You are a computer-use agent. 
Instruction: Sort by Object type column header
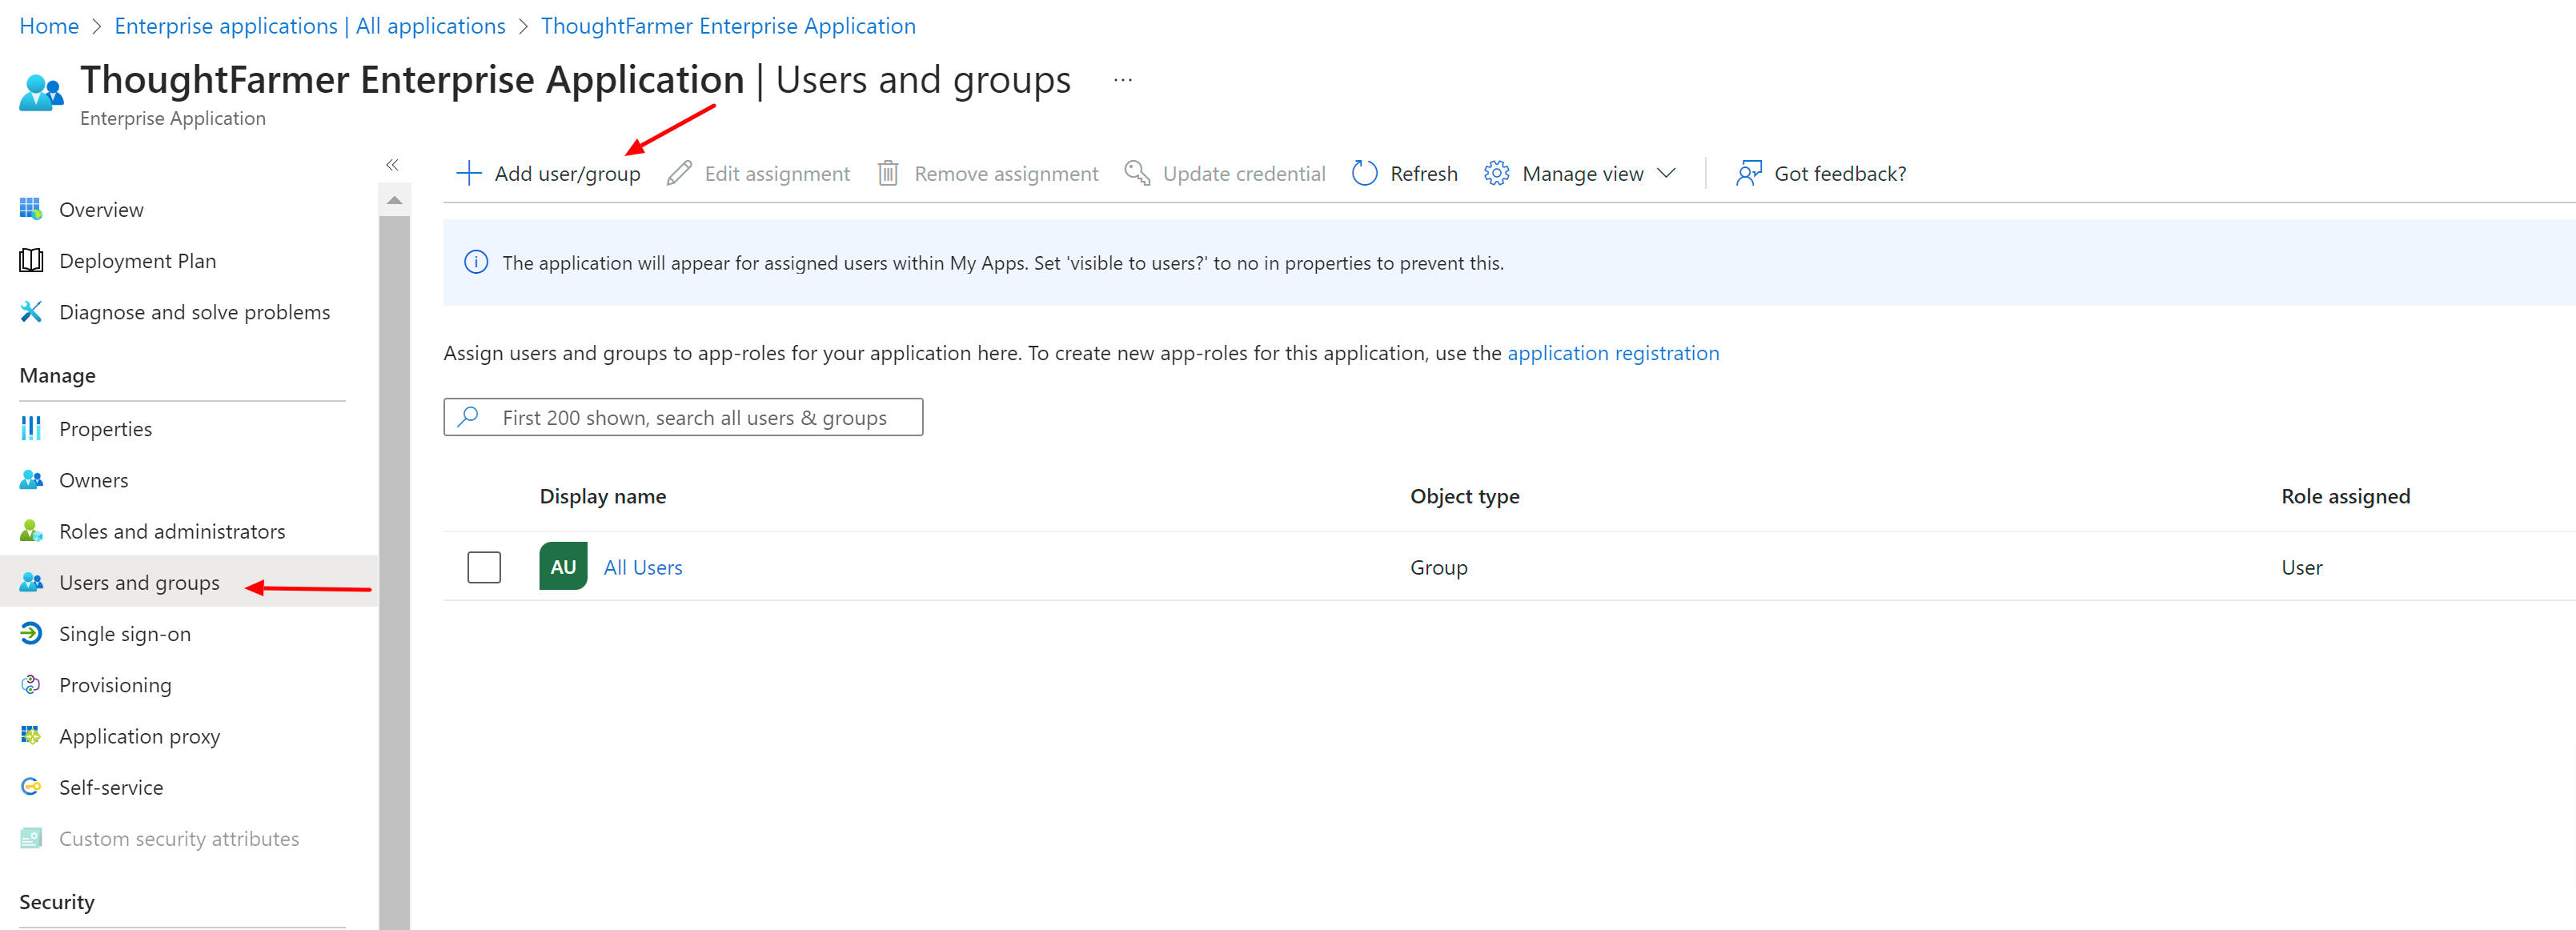pos(1464,496)
